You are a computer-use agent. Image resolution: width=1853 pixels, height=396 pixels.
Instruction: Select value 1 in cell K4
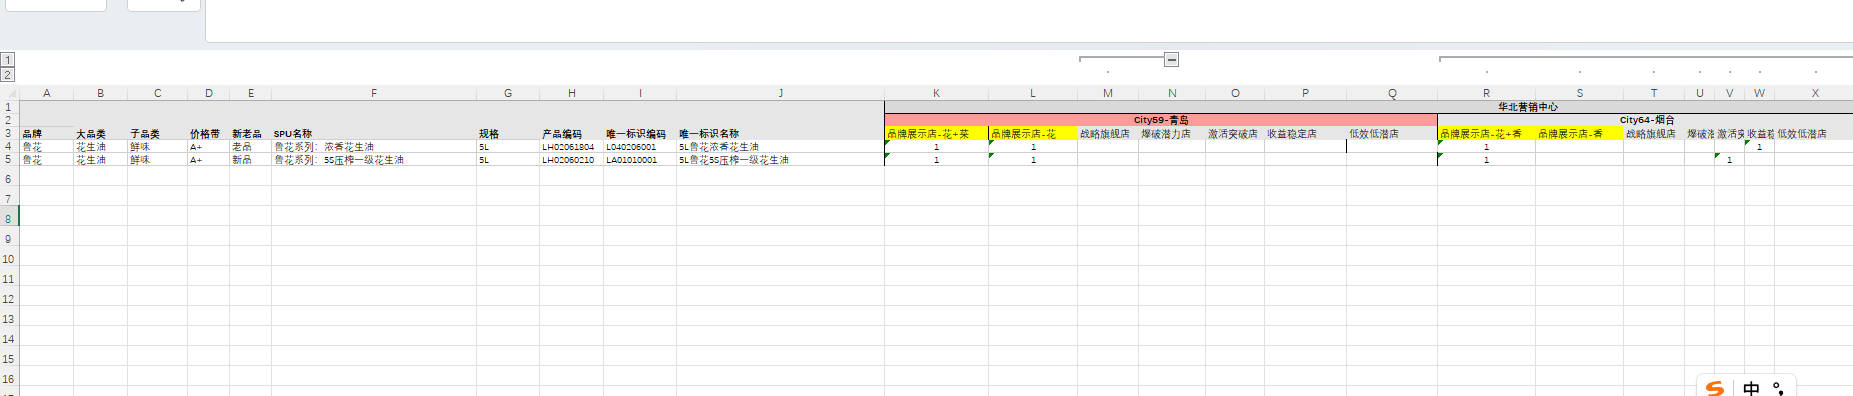coord(936,146)
